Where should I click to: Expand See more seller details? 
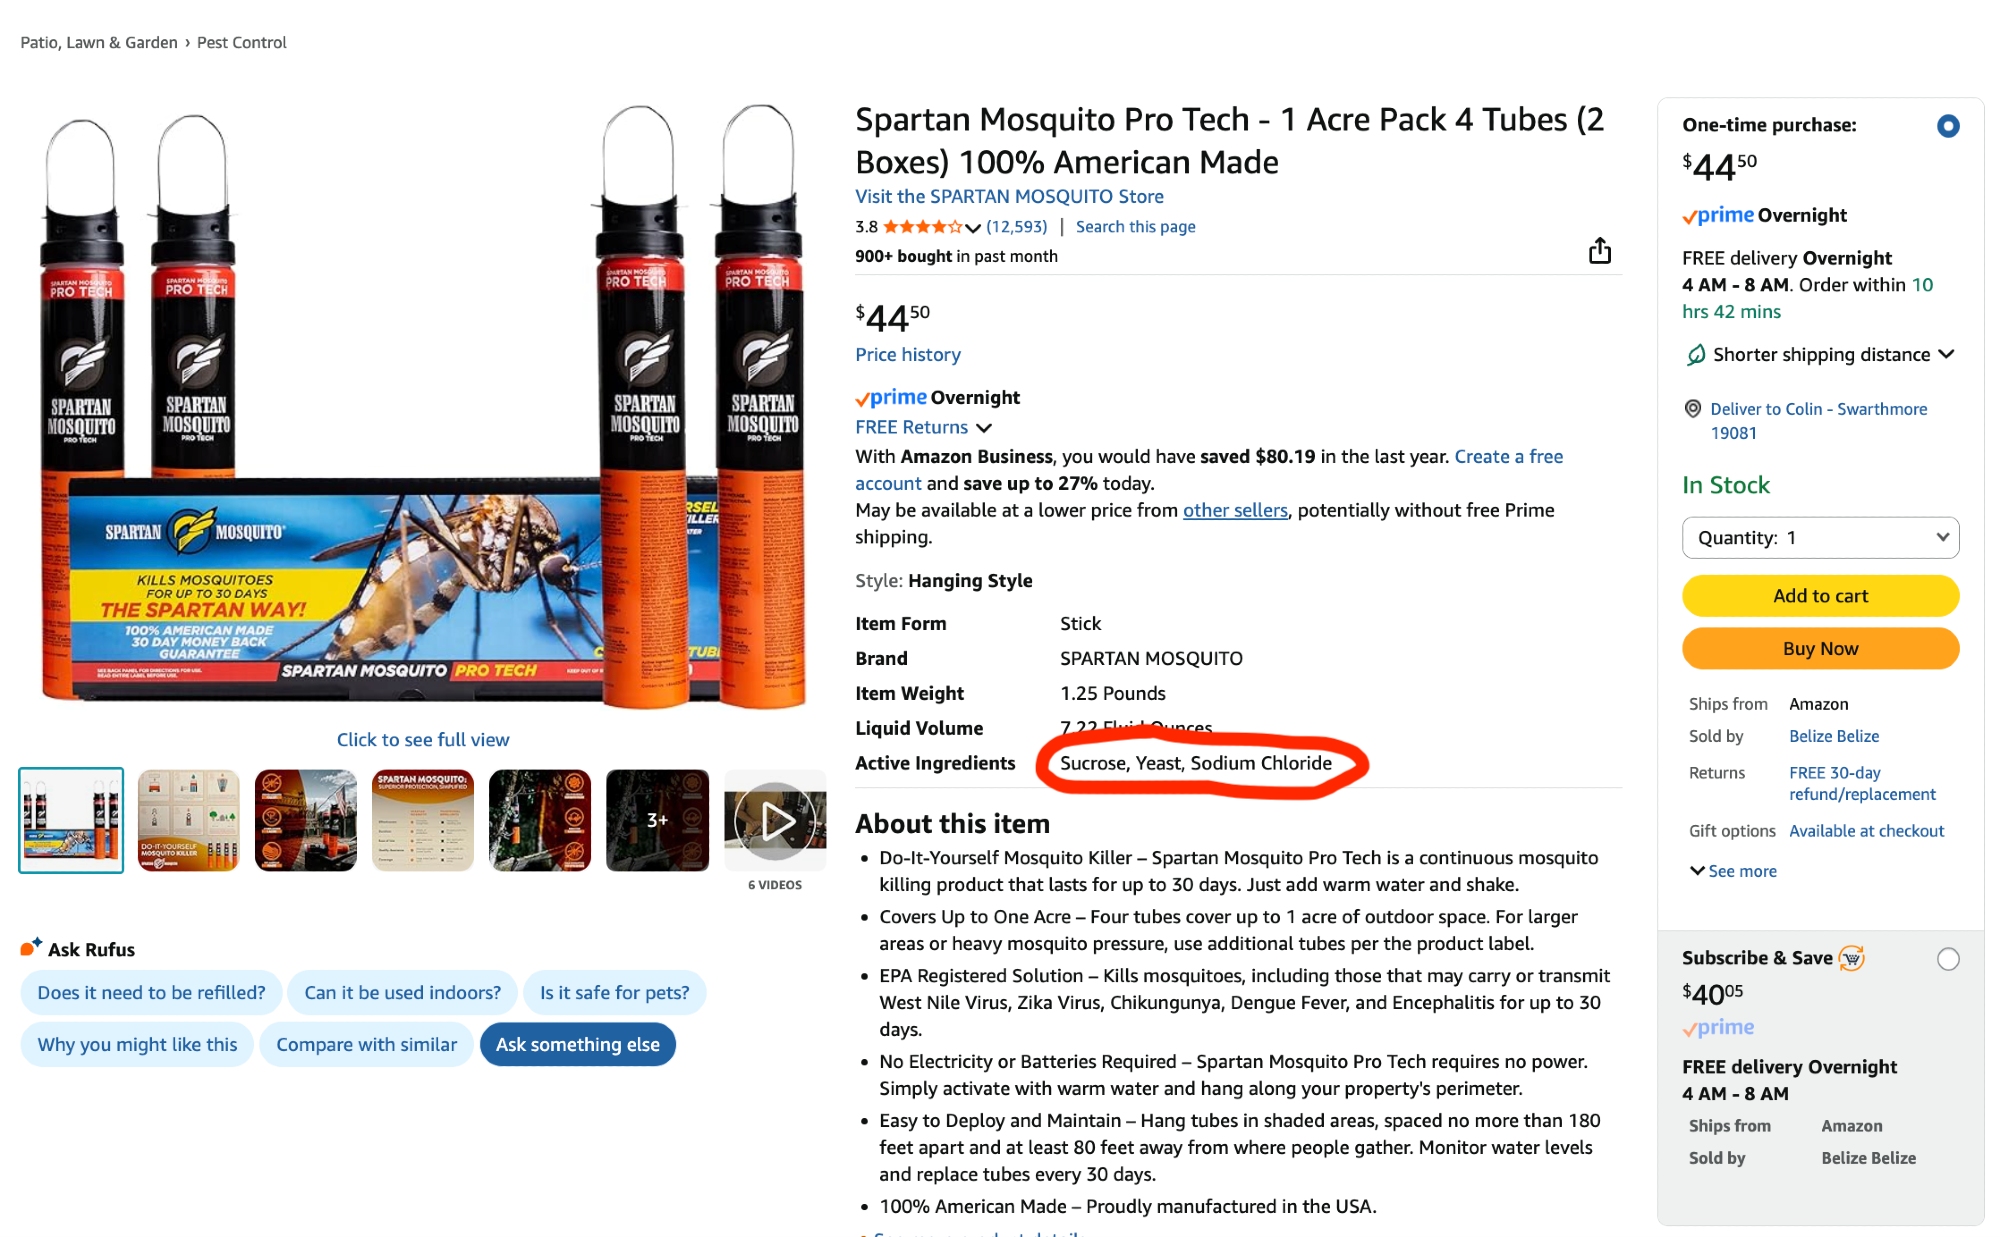click(1733, 871)
